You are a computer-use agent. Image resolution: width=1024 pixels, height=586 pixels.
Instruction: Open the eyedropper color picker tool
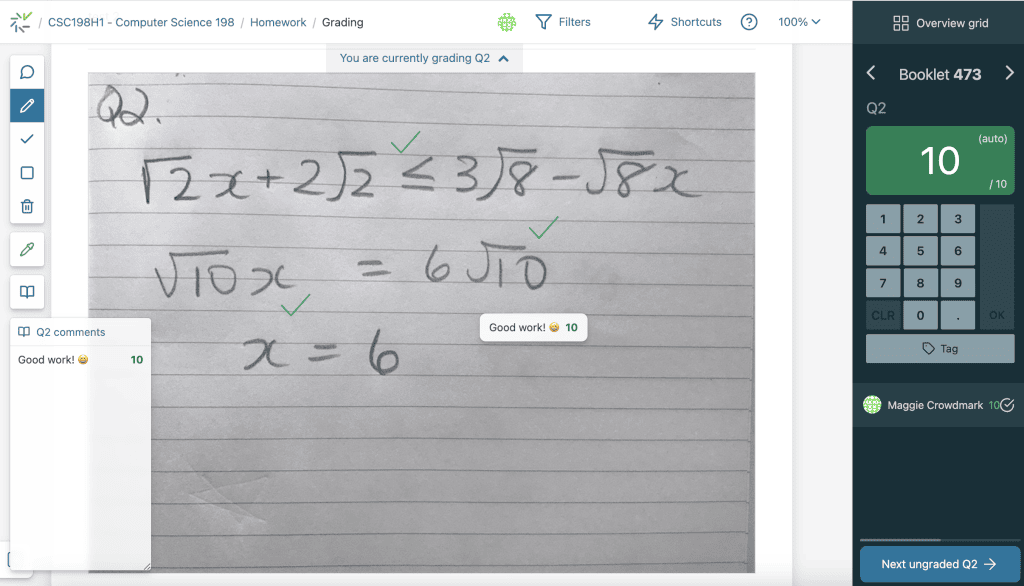[27, 249]
